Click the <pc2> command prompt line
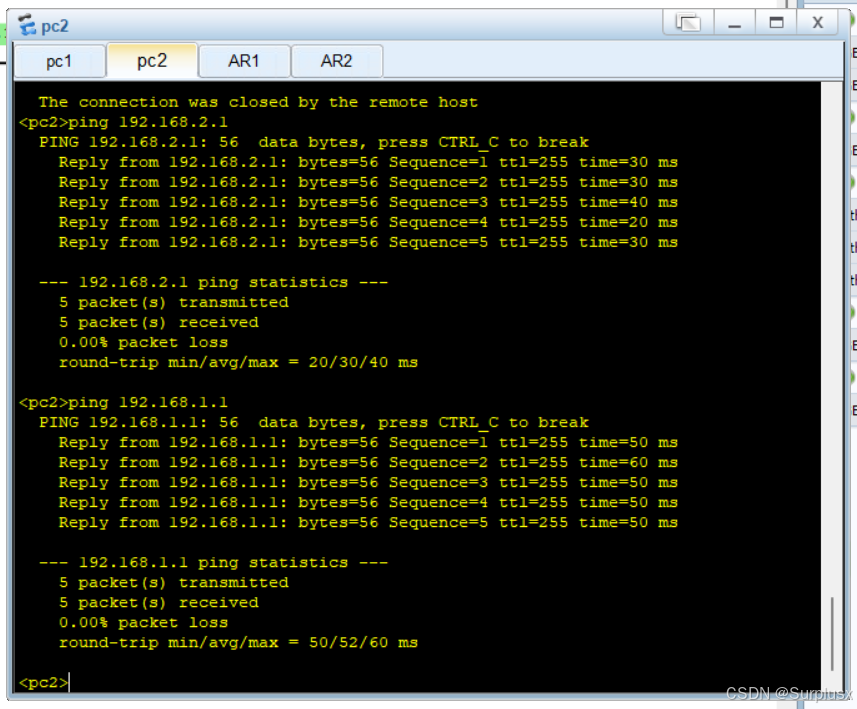857x709 pixels. tap(44, 683)
